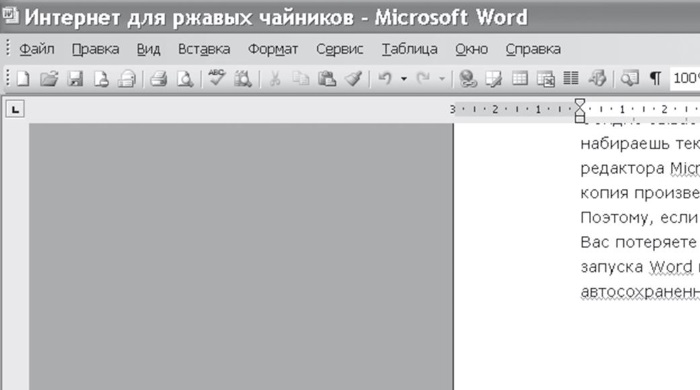
Task: Open the Окно menu
Action: pos(471,49)
